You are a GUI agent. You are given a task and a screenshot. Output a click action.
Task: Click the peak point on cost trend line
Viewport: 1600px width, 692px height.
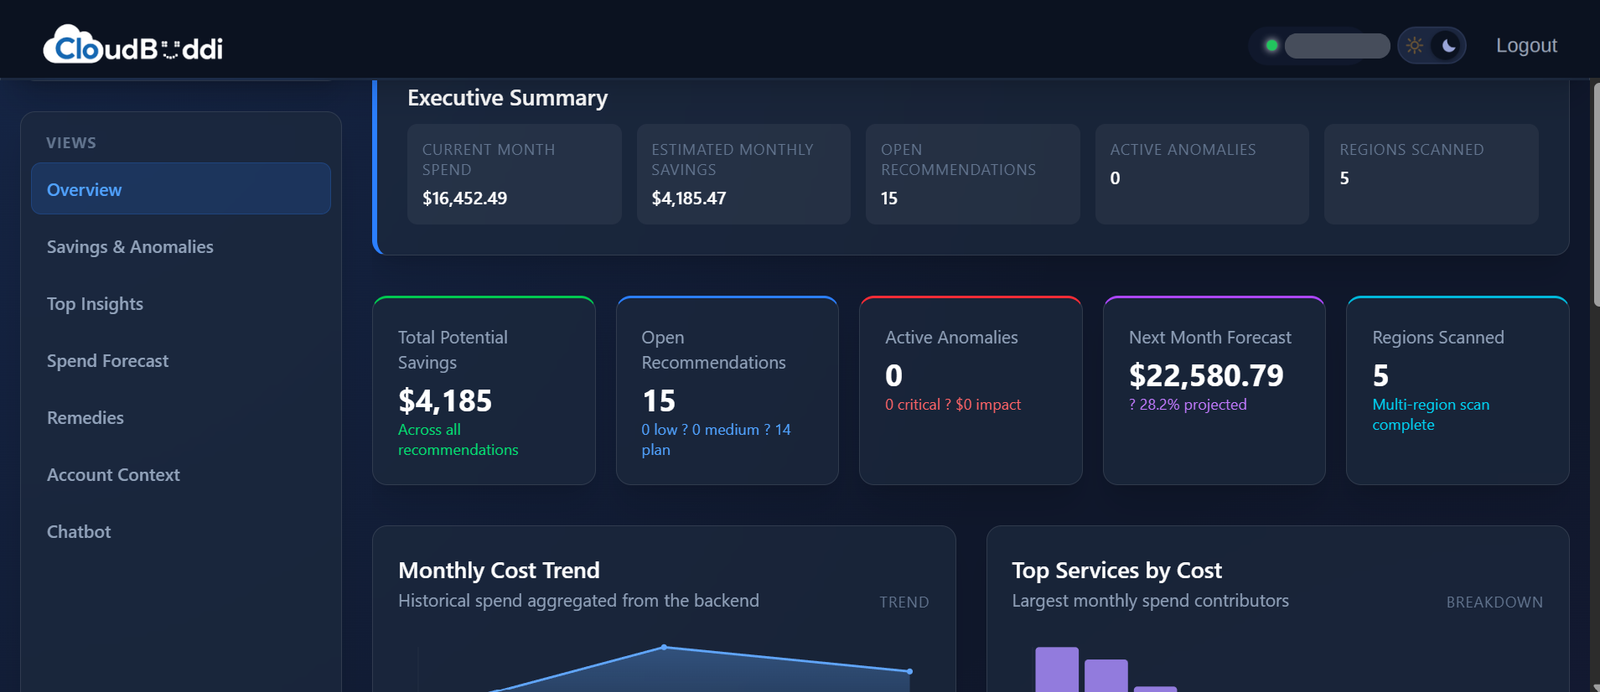664,647
